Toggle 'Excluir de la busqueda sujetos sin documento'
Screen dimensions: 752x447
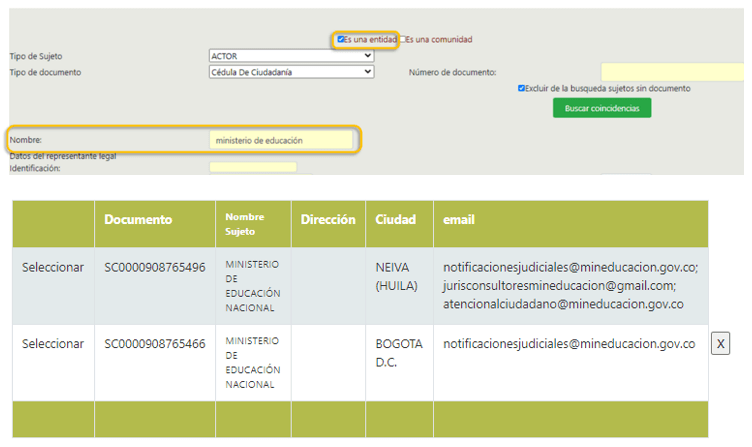click(521, 88)
